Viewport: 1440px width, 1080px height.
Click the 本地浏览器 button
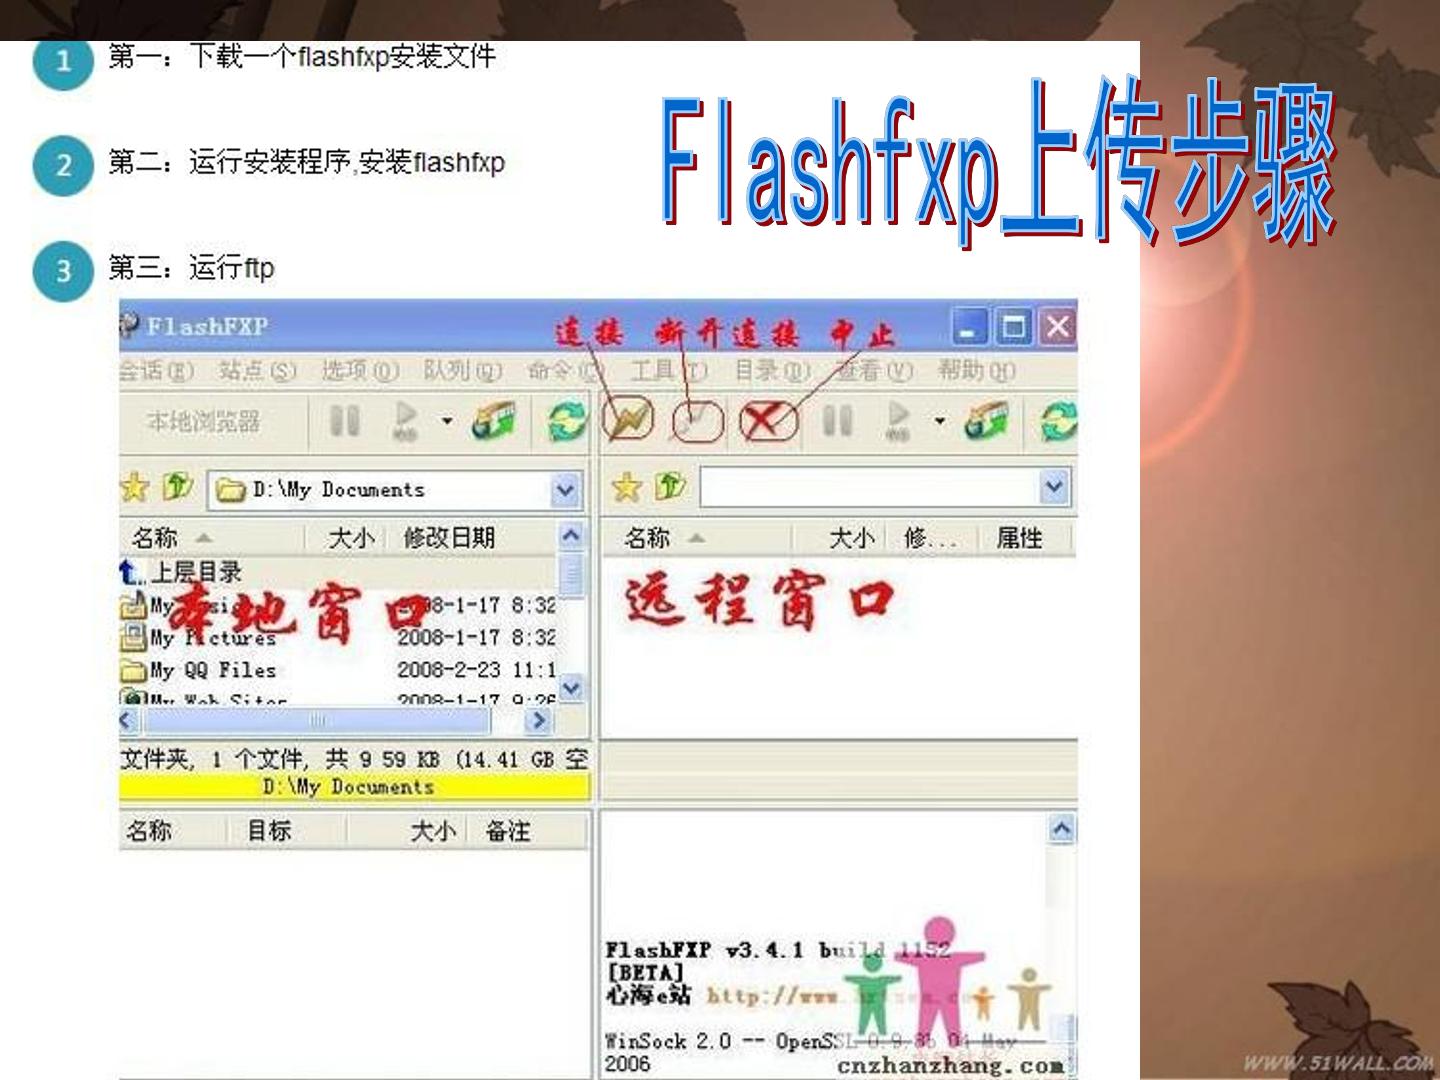click(204, 421)
